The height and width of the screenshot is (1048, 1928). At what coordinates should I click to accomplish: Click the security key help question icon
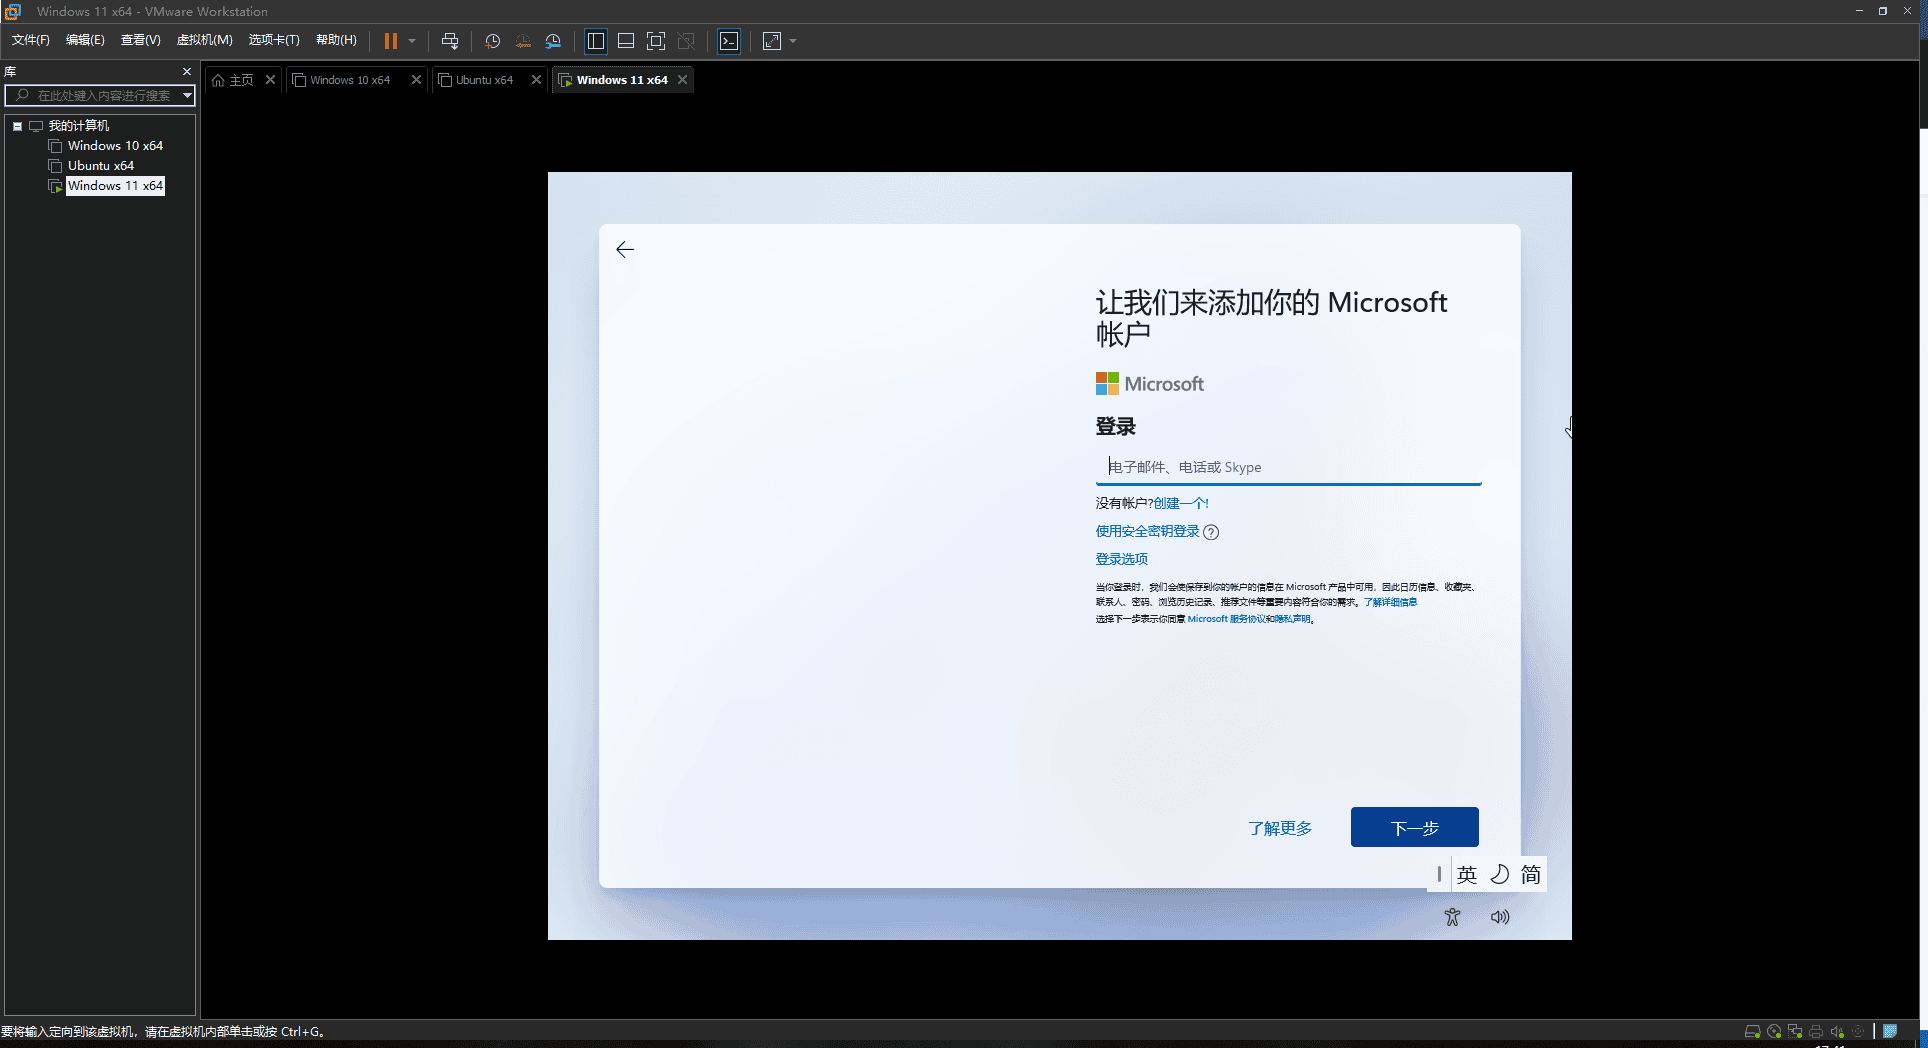click(1211, 532)
